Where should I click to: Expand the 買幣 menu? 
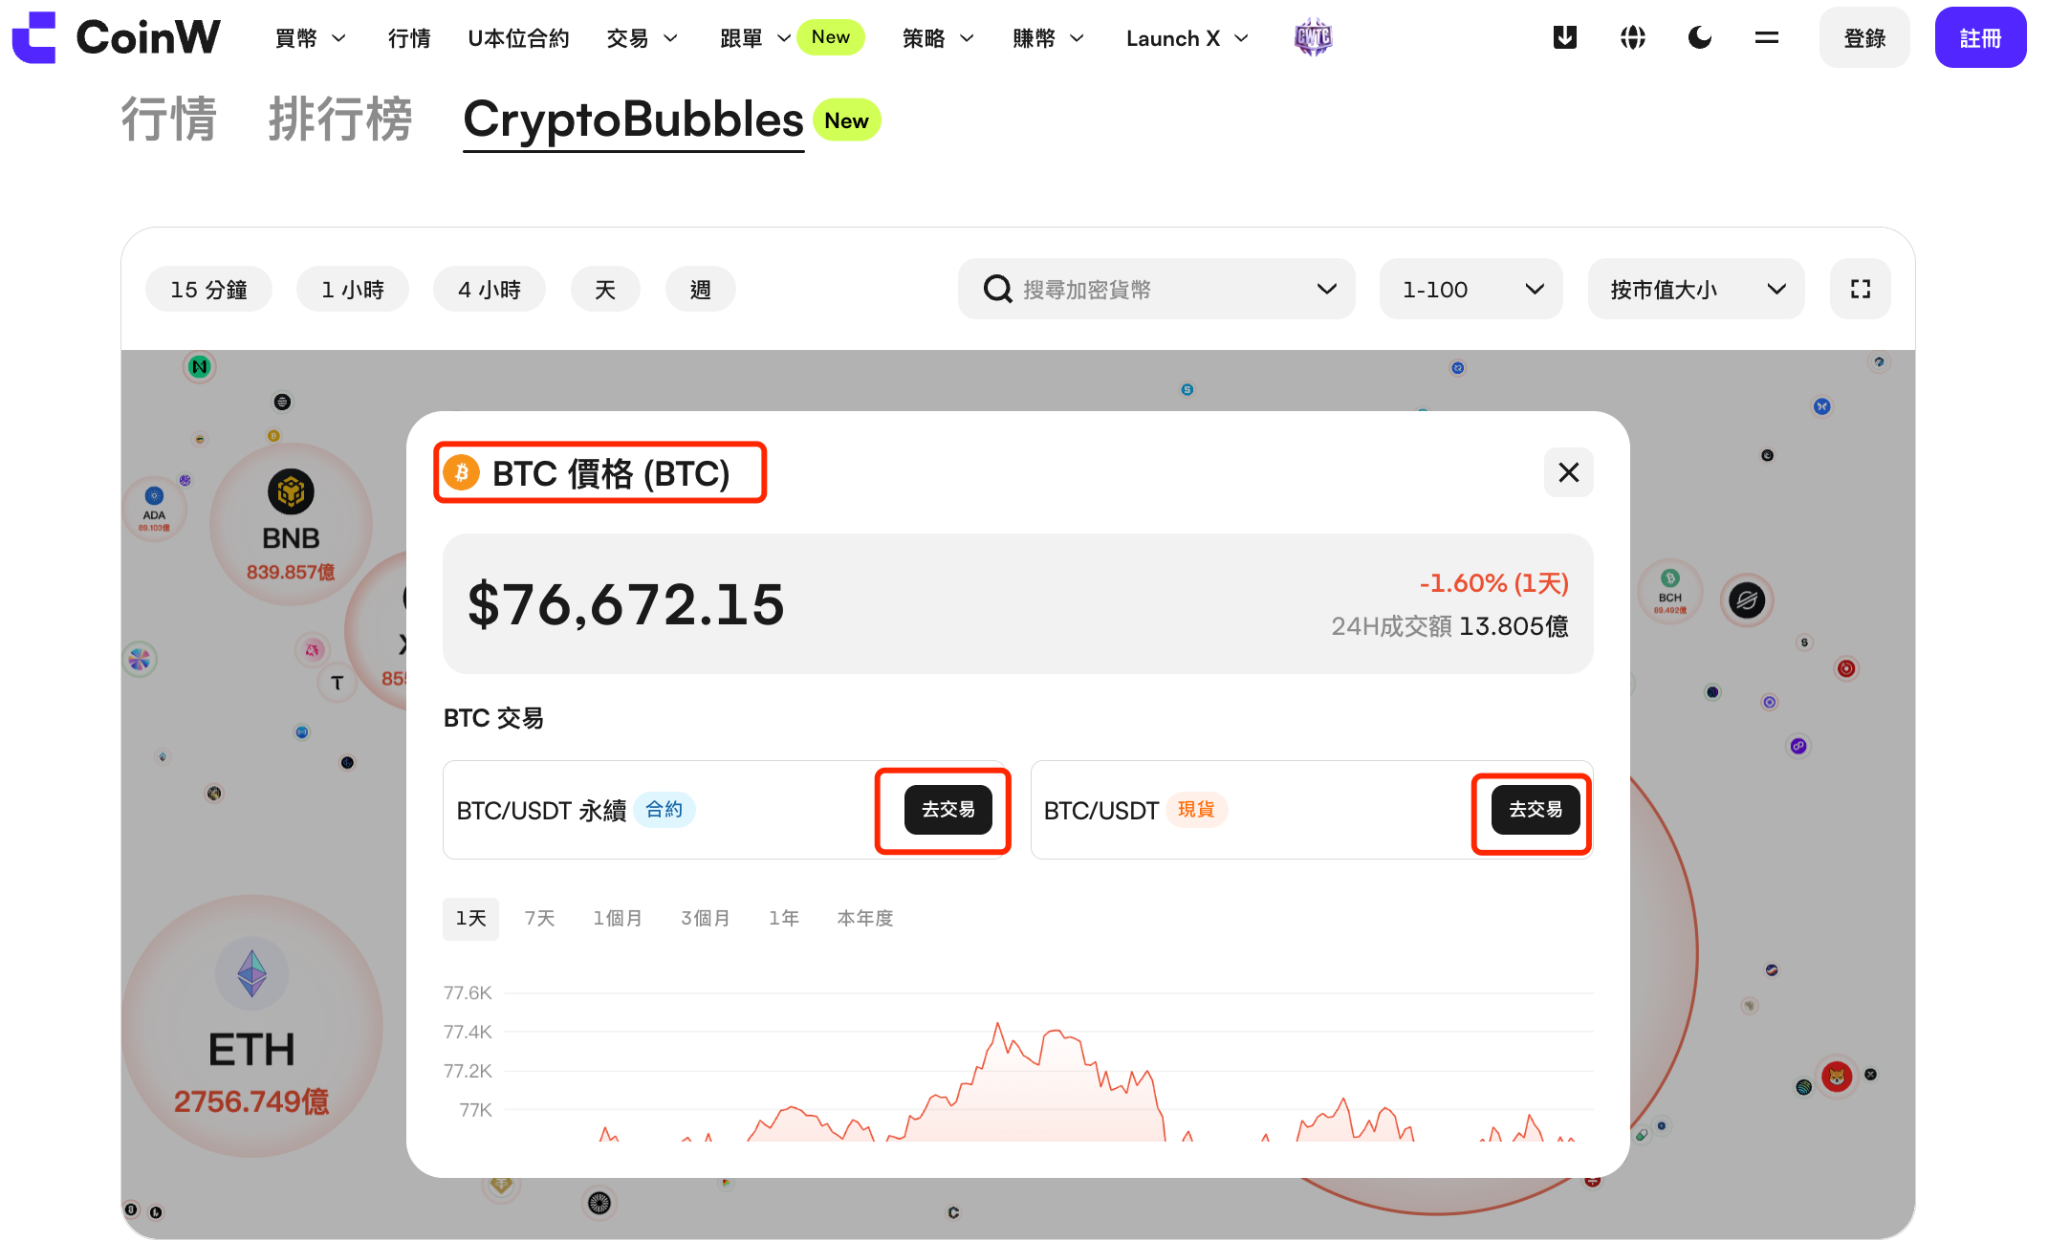coord(310,38)
